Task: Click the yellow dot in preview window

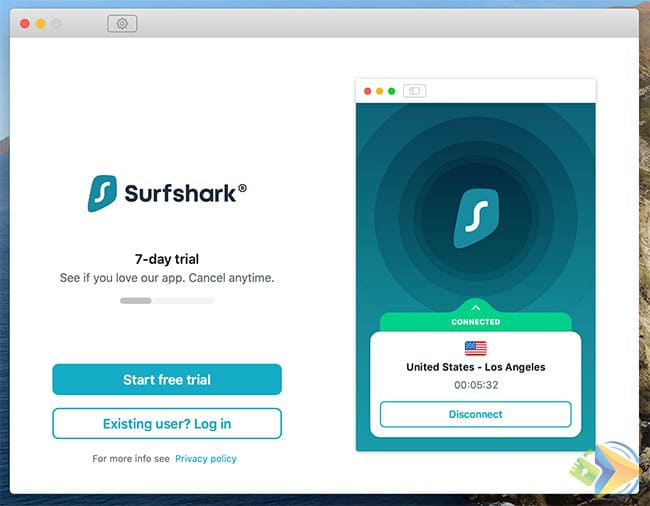Action: tap(380, 91)
